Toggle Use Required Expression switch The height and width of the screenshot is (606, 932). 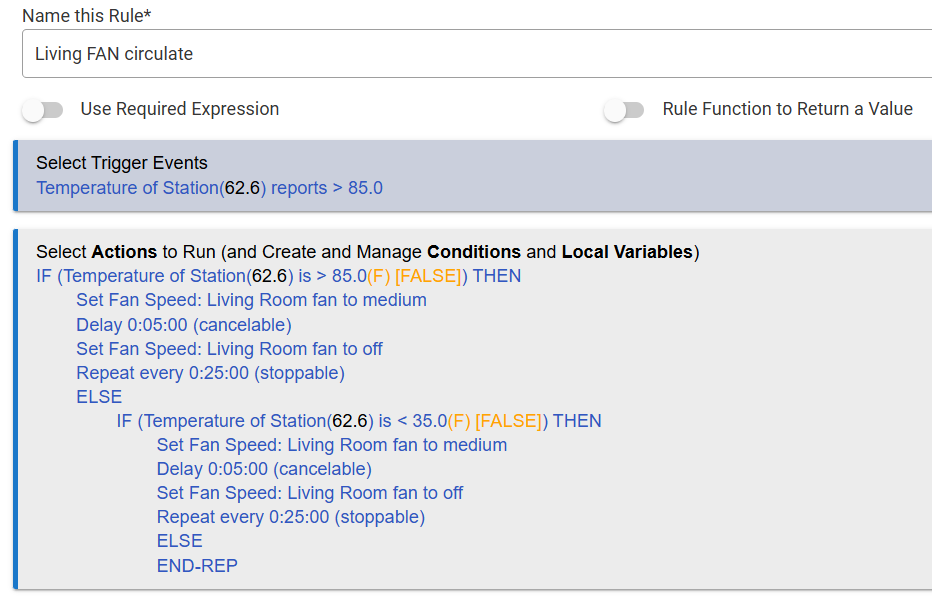click(42, 110)
